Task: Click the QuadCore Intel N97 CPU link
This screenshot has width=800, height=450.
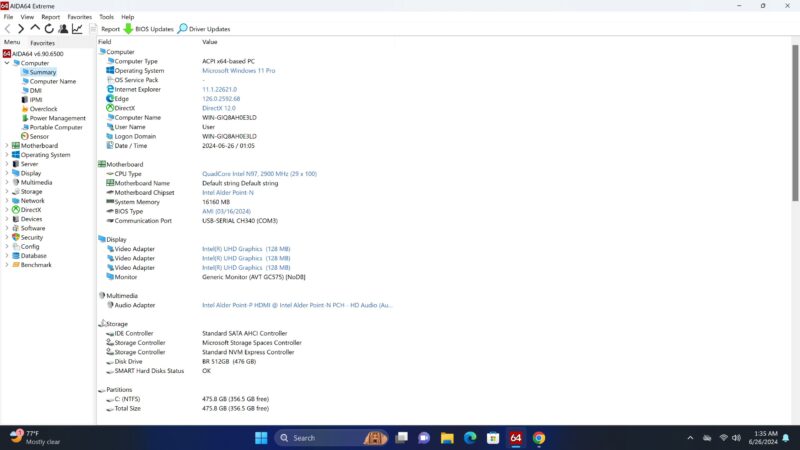Action: click(259, 174)
